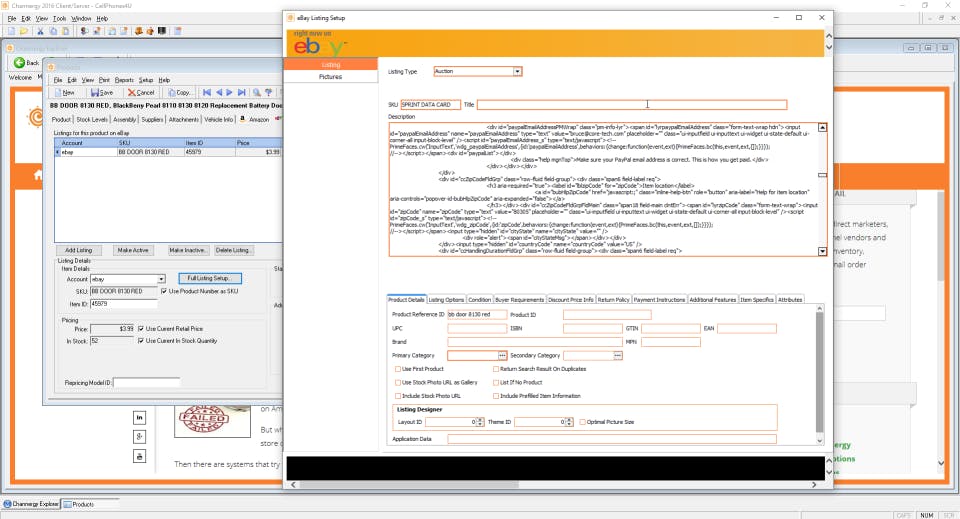Go to first record in Products window

coord(207,92)
